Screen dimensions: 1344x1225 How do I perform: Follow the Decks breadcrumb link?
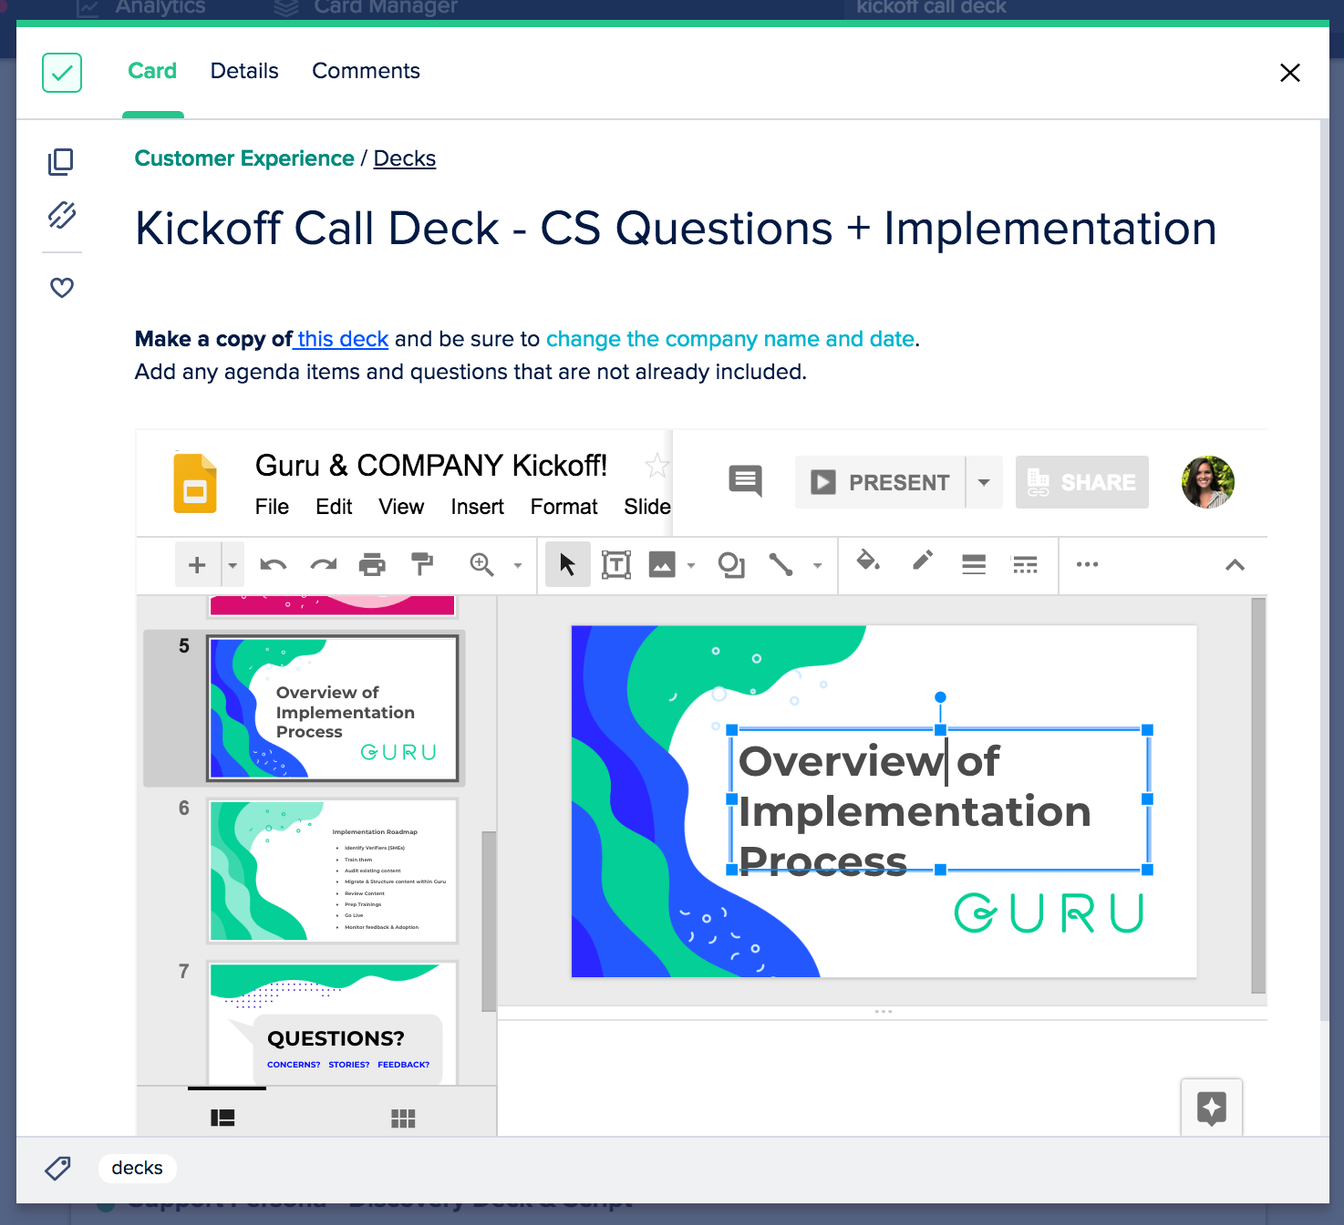404,158
